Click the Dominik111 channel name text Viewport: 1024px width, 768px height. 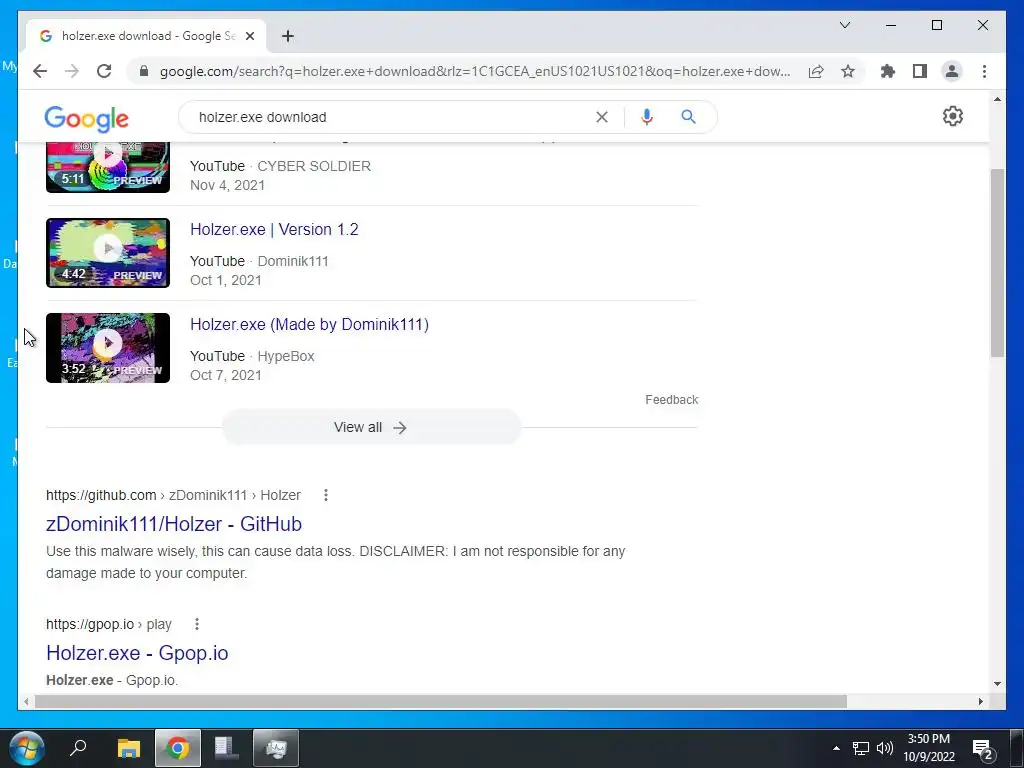(293, 261)
